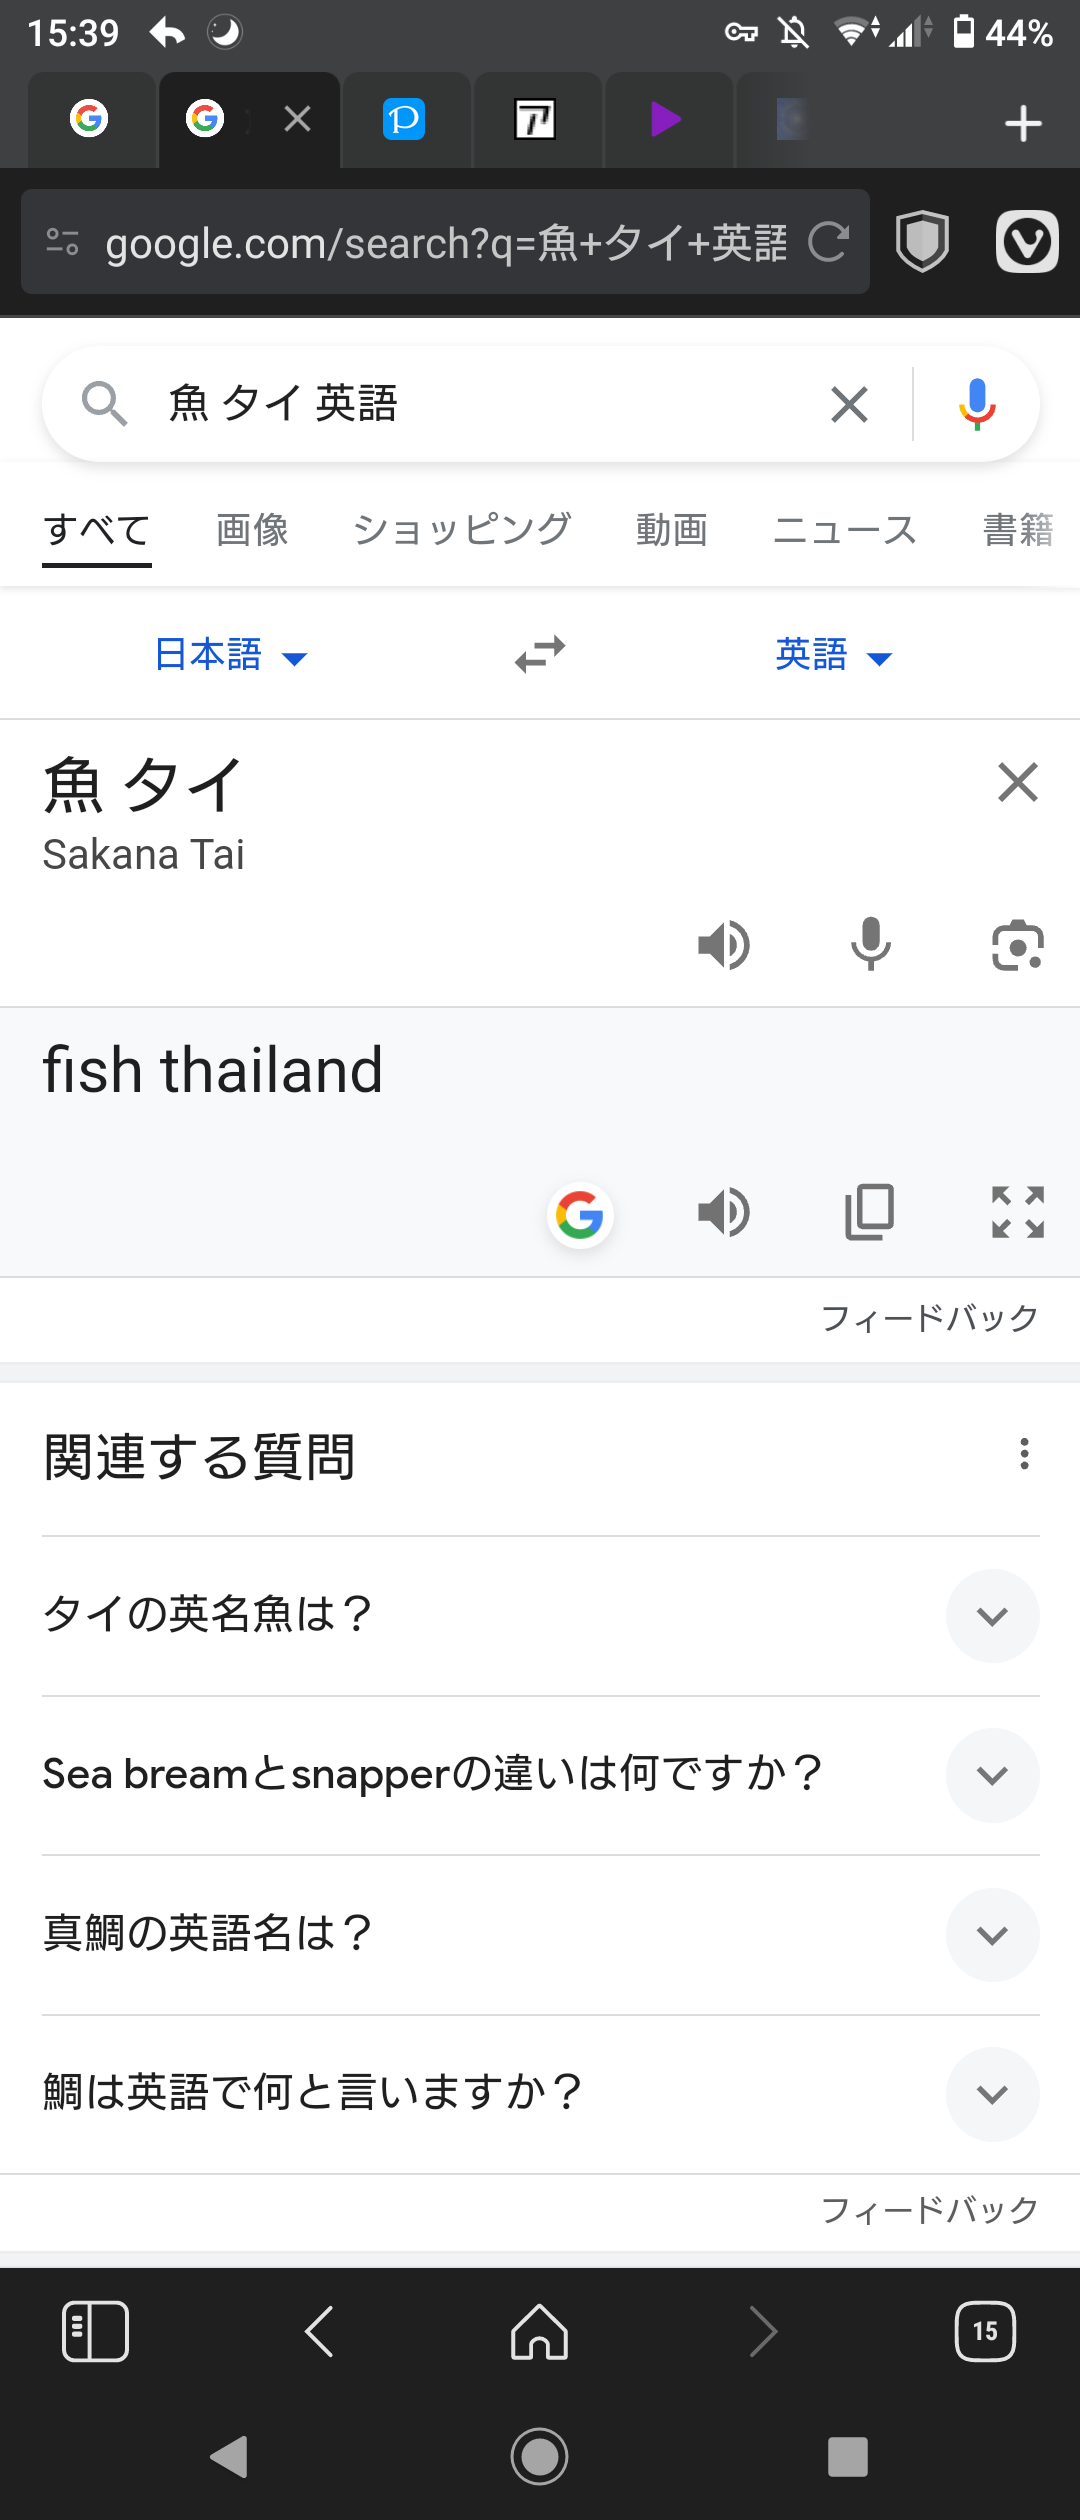Open the target language 英語 dropdown
The height and width of the screenshot is (2520, 1080).
coord(834,655)
